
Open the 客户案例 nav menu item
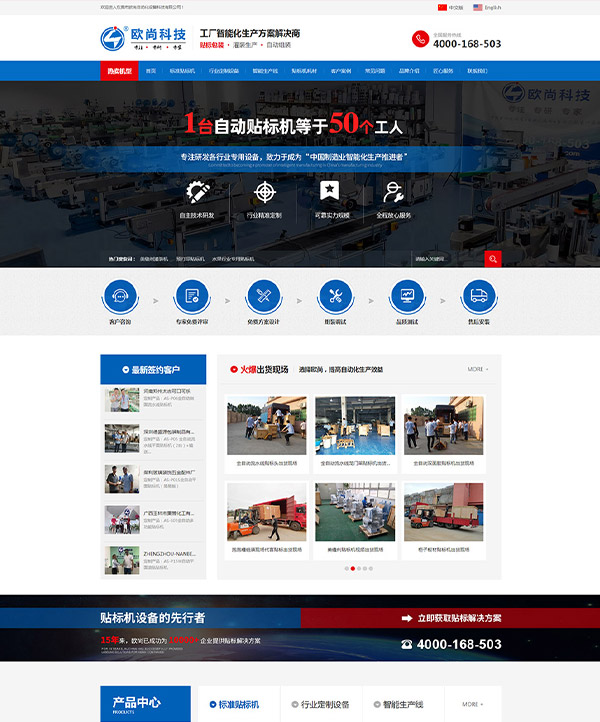(x=341, y=71)
